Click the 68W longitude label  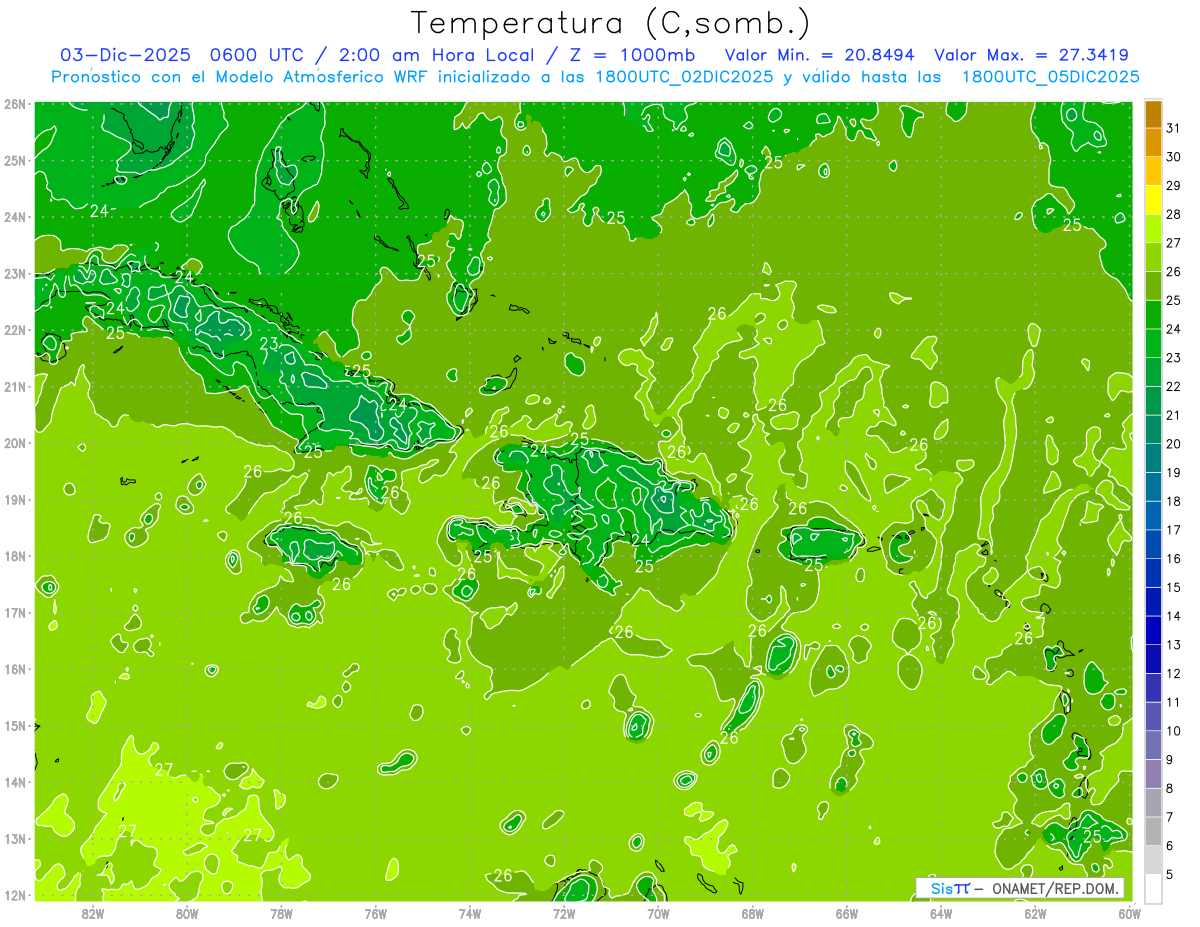point(752,913)
